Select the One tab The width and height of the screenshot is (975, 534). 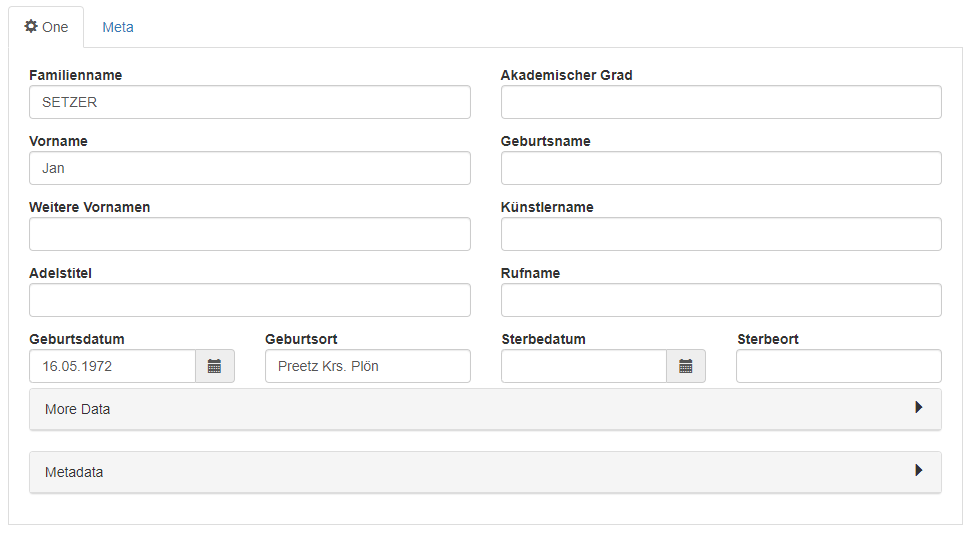pyautogui.click(x=47, y=27)
